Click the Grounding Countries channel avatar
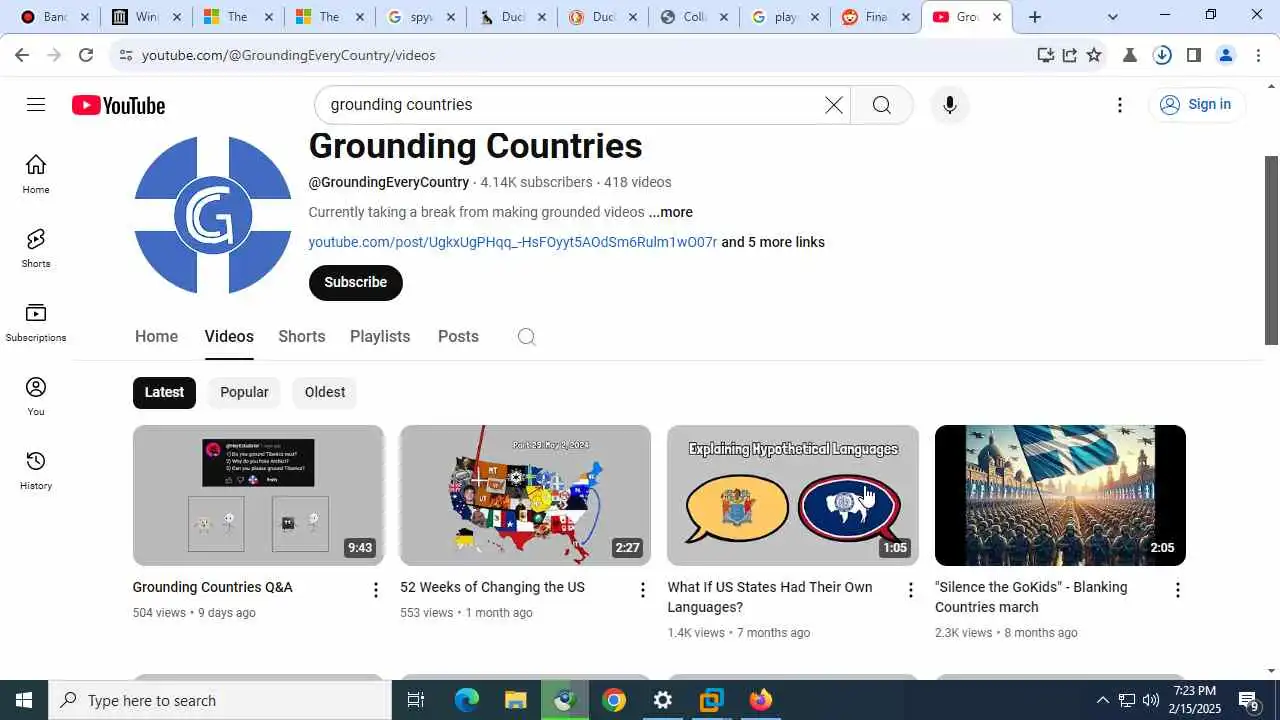This screenshot has height=720, width=1280. tap(213, 215)
